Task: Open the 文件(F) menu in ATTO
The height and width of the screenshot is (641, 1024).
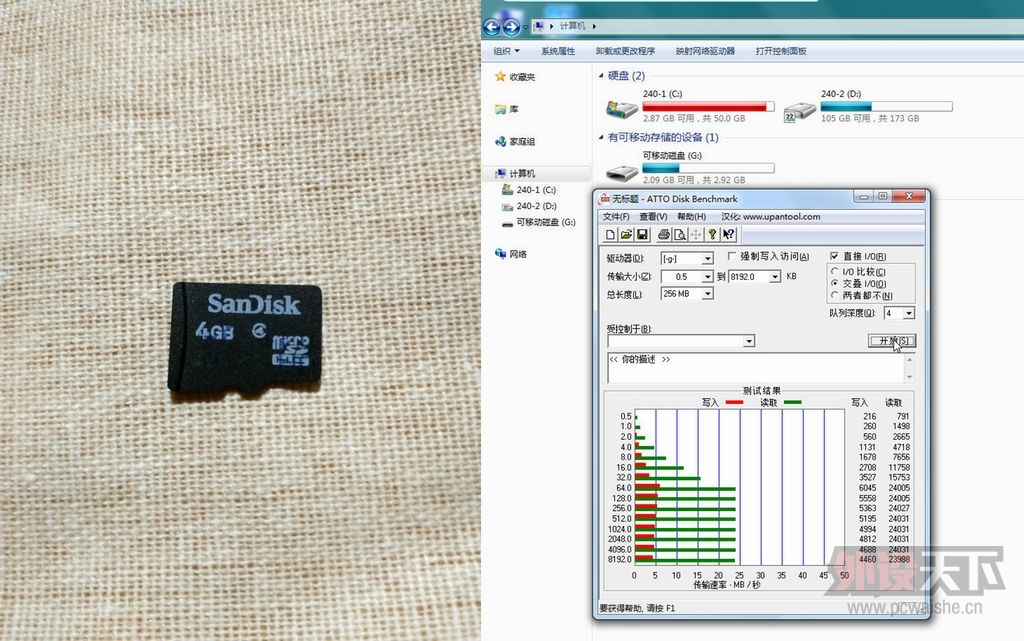Action: click(x=616, y=217)
